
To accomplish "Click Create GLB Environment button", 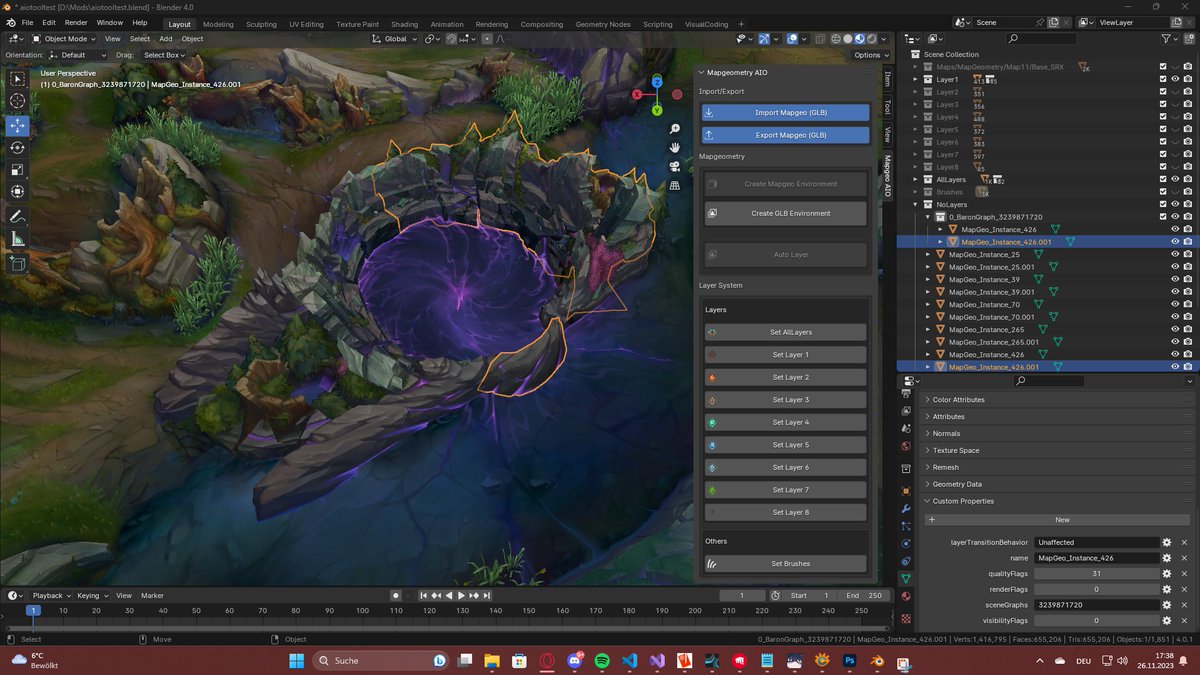I will point(785,213).
